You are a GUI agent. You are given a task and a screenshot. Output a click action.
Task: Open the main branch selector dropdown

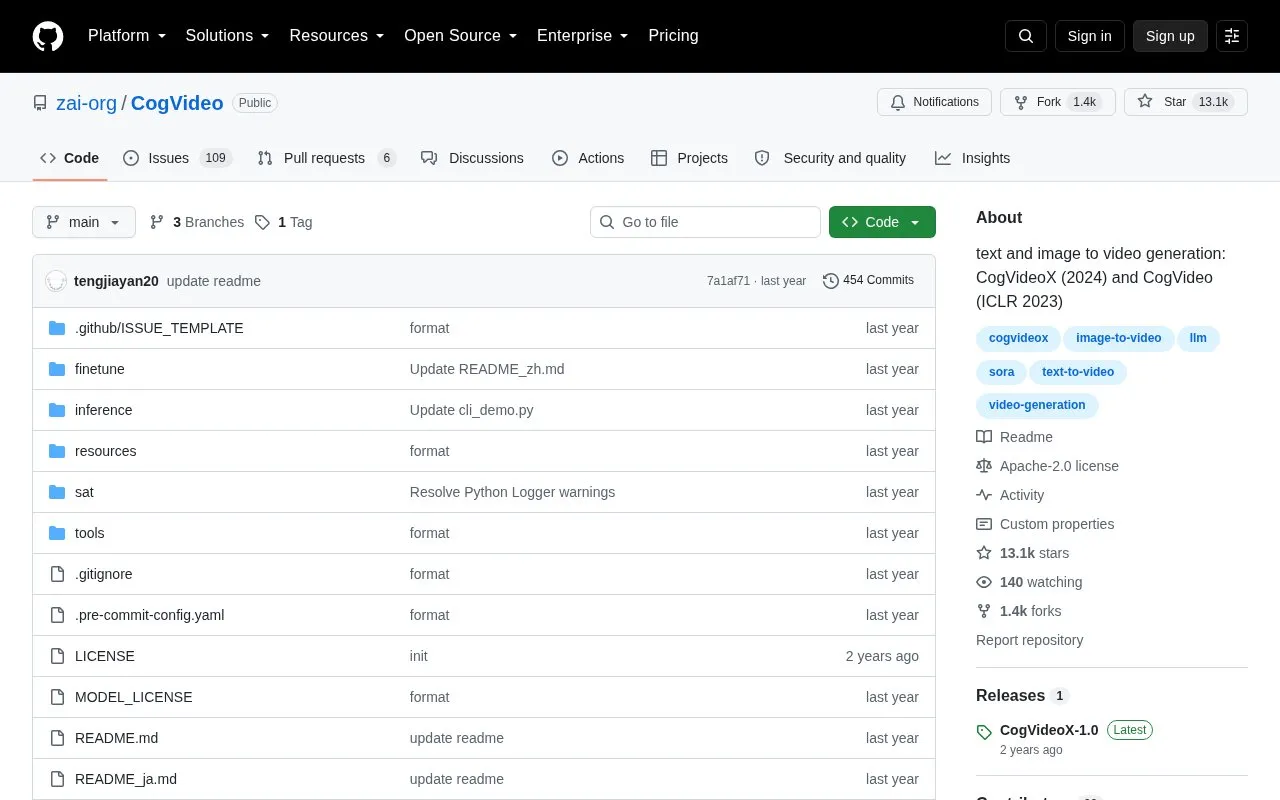click(84, 222)
